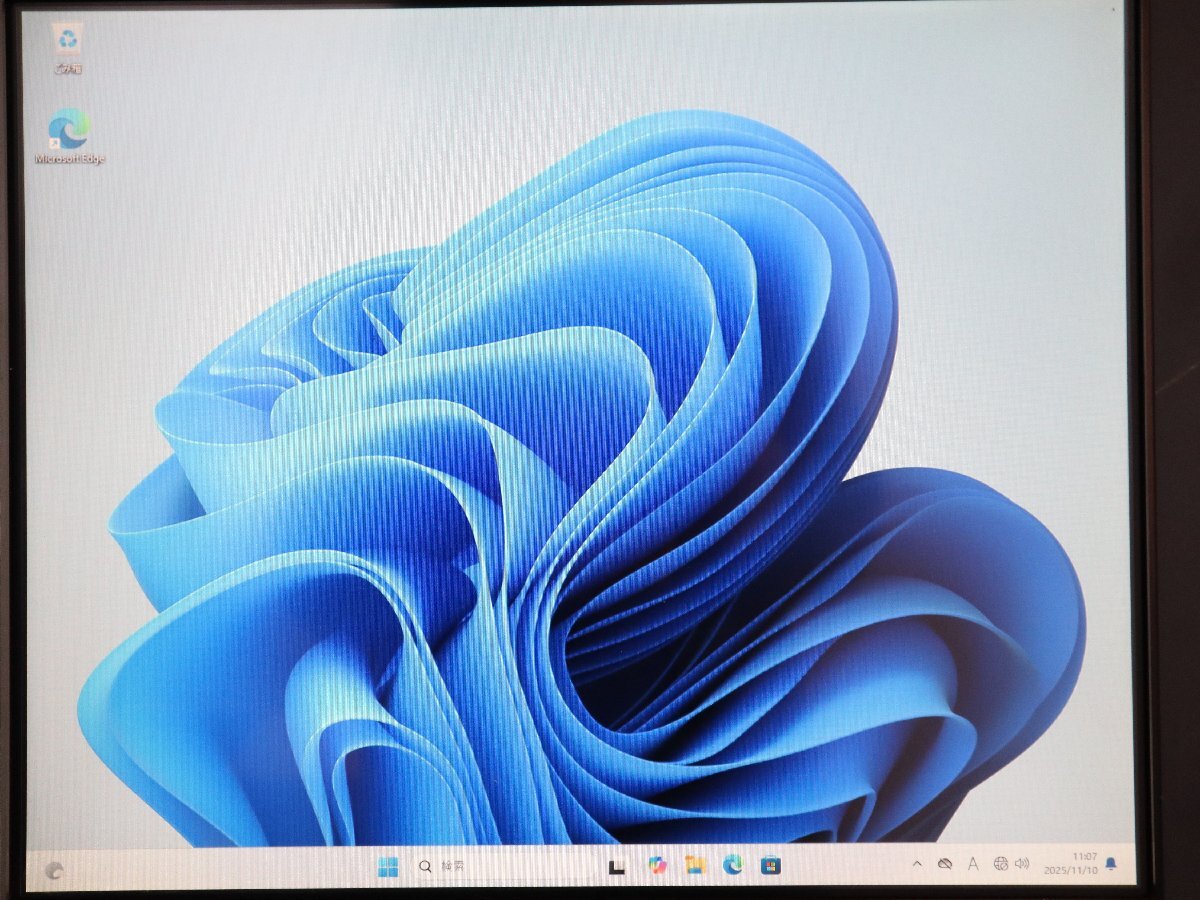Open File Explorer from the taskbar

695,865
